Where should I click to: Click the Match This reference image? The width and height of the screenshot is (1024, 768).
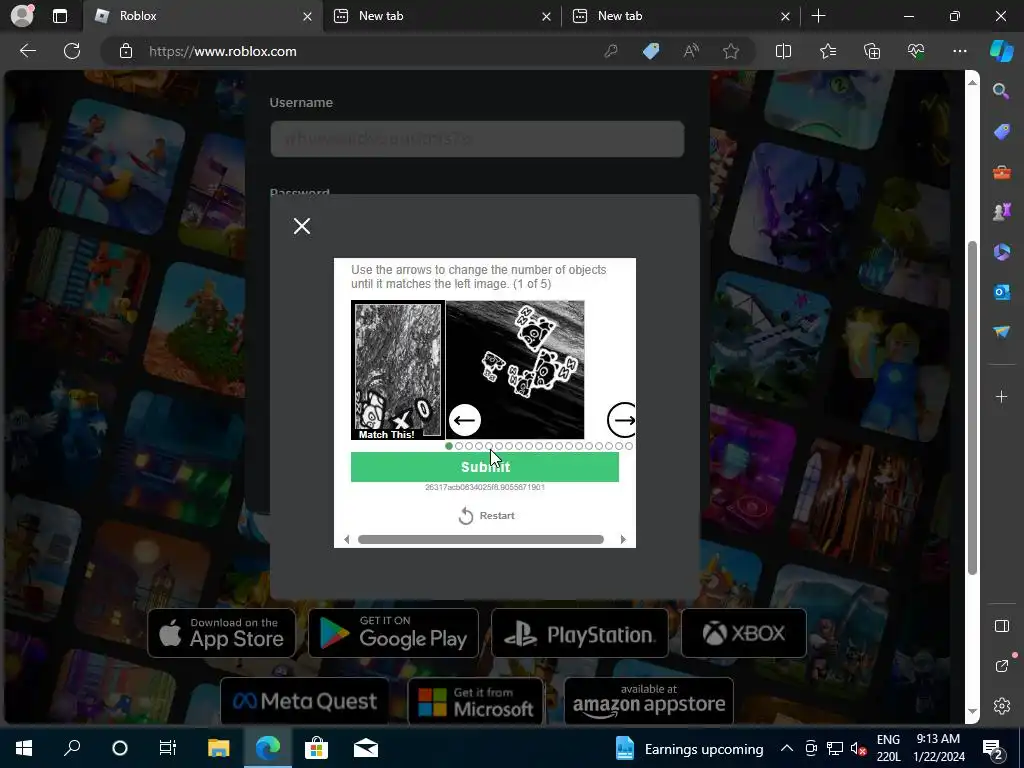pos(398,370)
